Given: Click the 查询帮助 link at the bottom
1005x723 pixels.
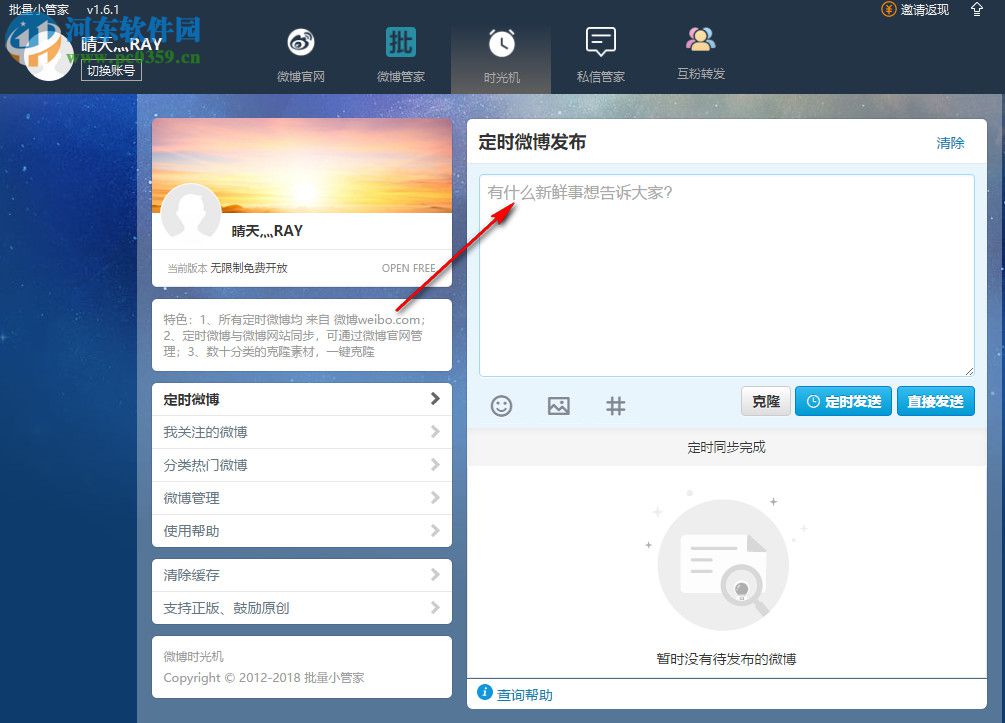Looking at the screenshot, I should coord(523,694).
